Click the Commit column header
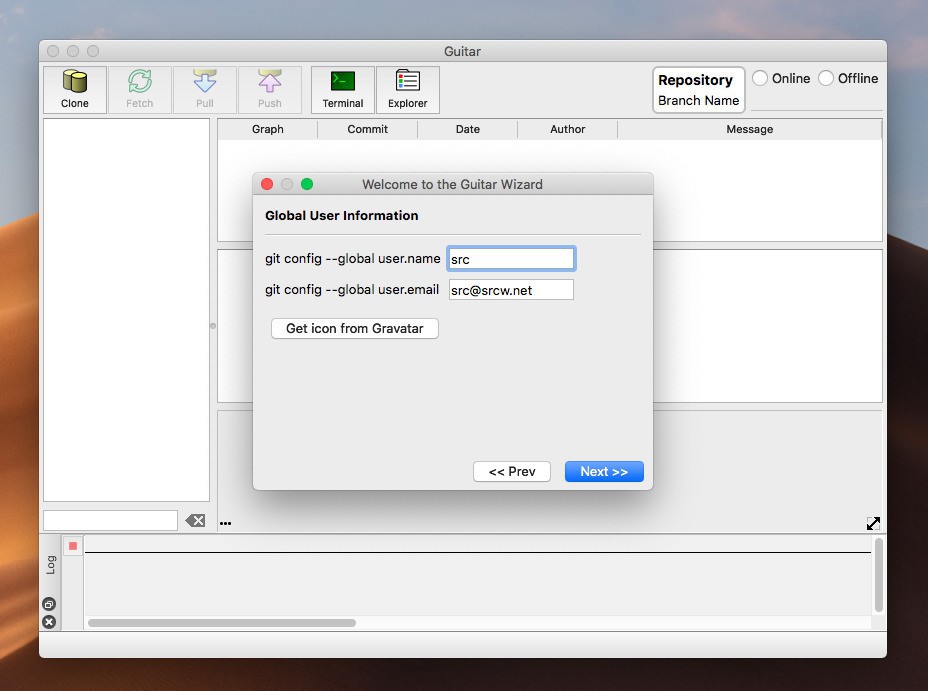This screenshot has height=691, width=928. (368, 129)
